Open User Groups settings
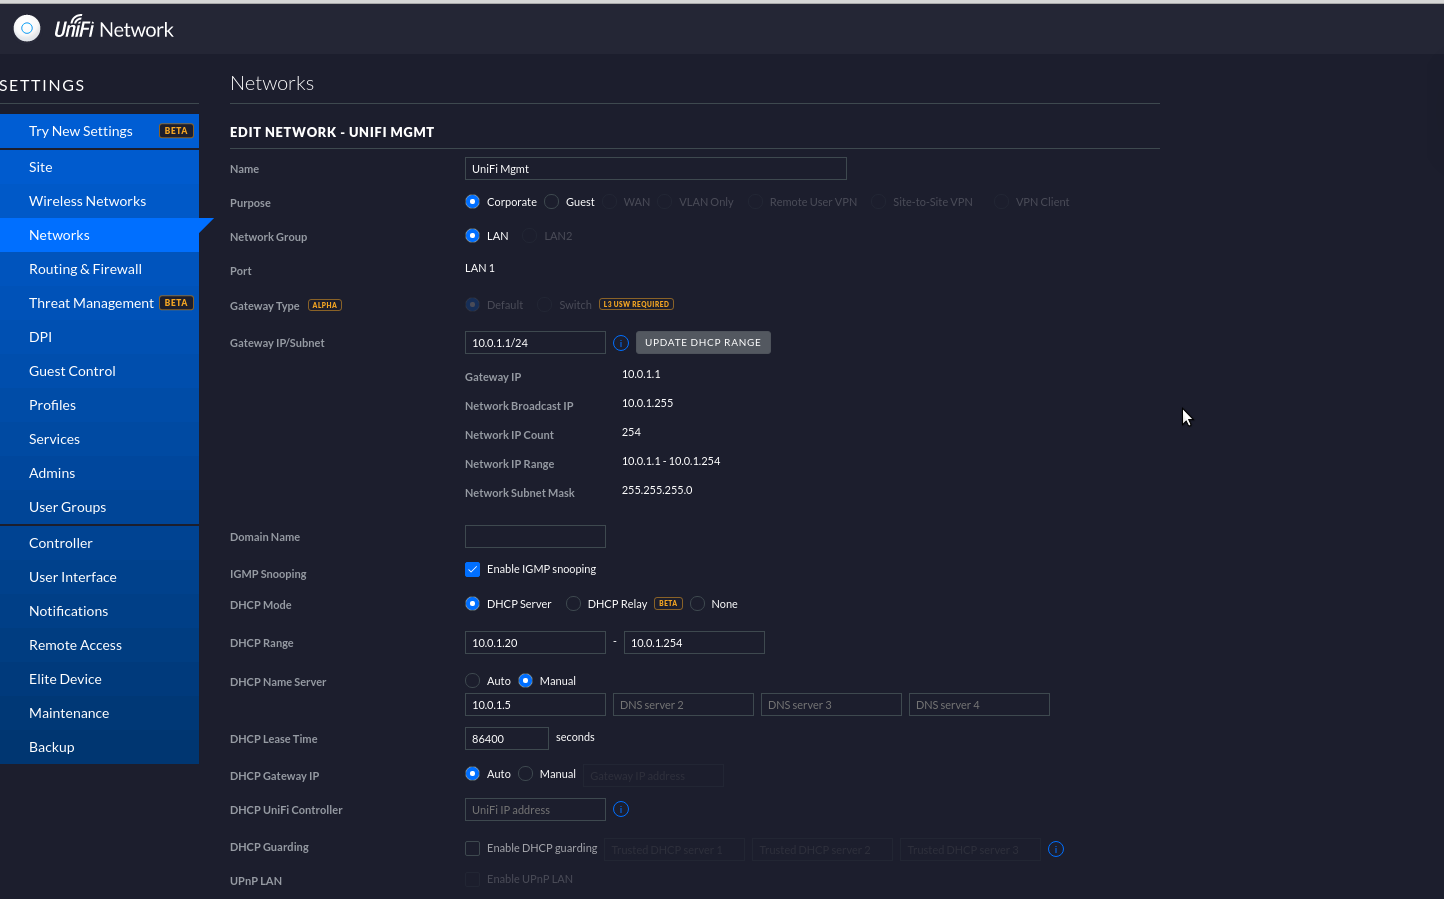 [x=99, y=507]
